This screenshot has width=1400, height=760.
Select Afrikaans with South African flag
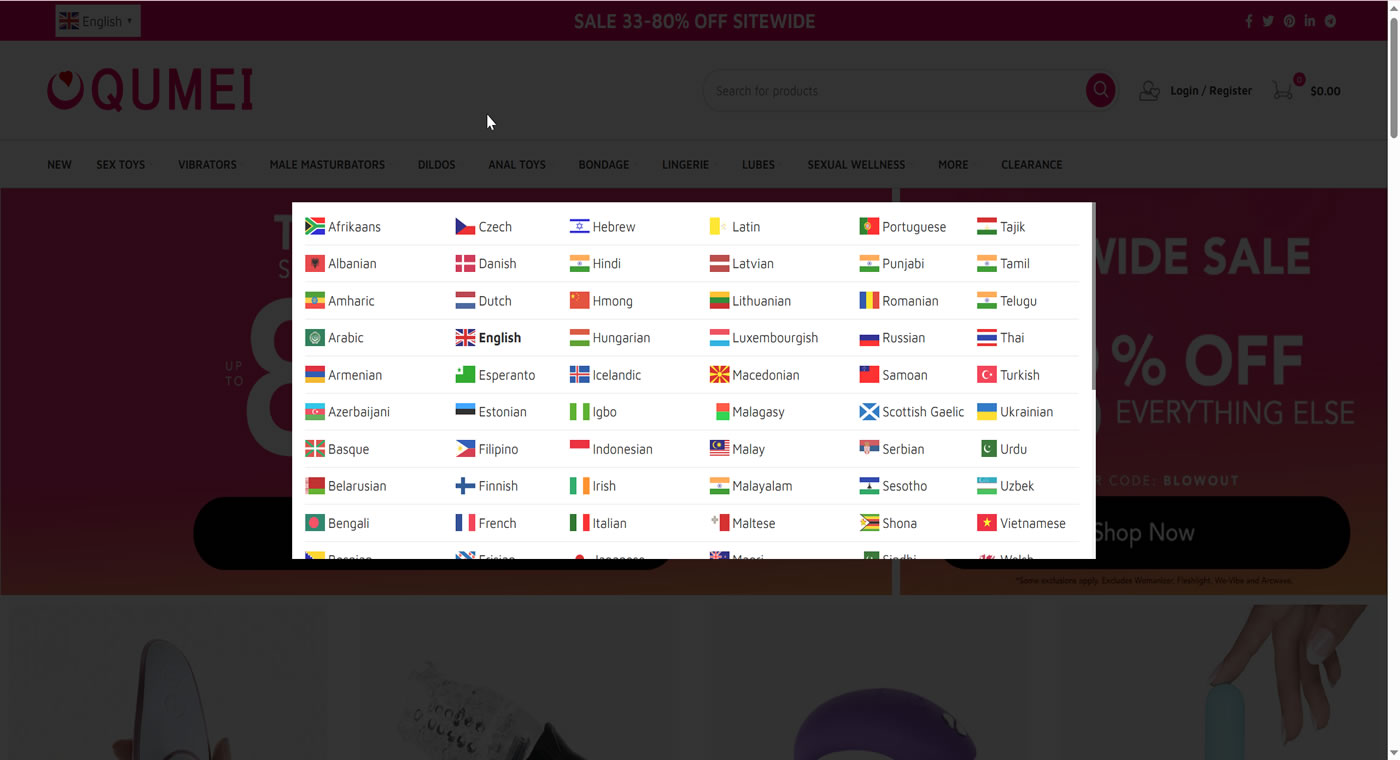pyautogui.click(x=343, y=227)
